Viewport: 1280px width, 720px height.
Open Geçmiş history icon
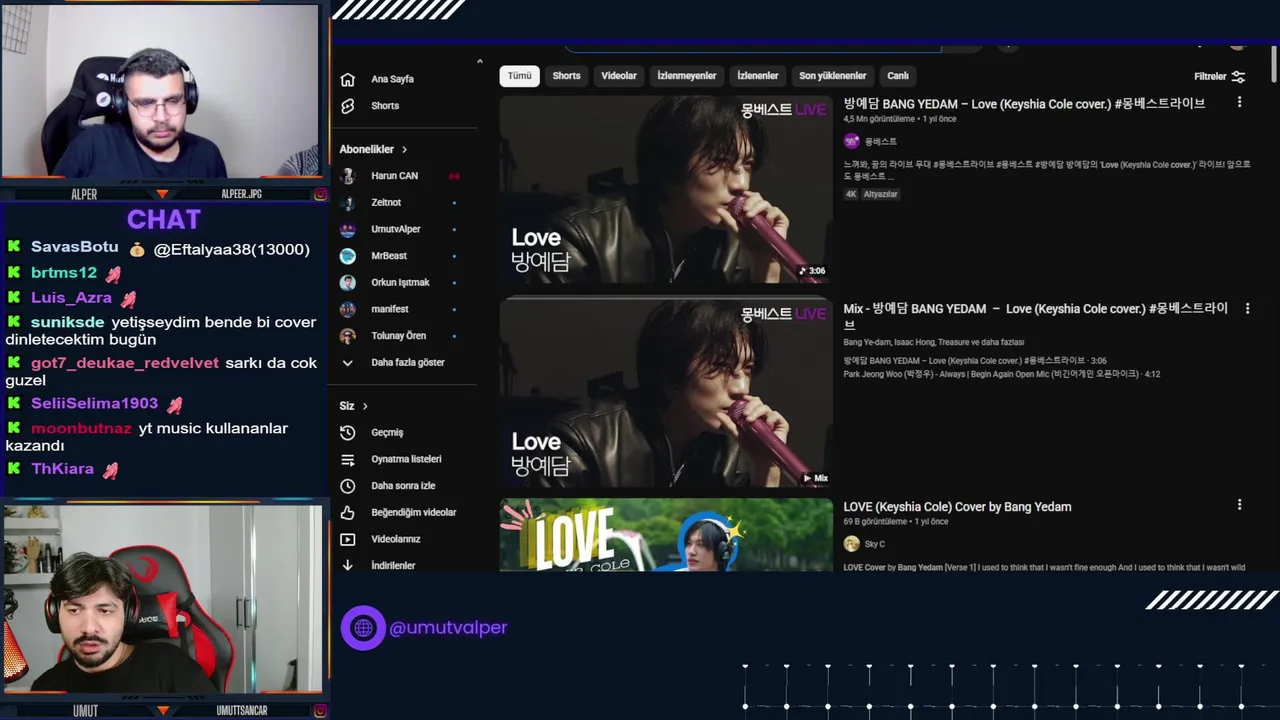click(347, 433)
